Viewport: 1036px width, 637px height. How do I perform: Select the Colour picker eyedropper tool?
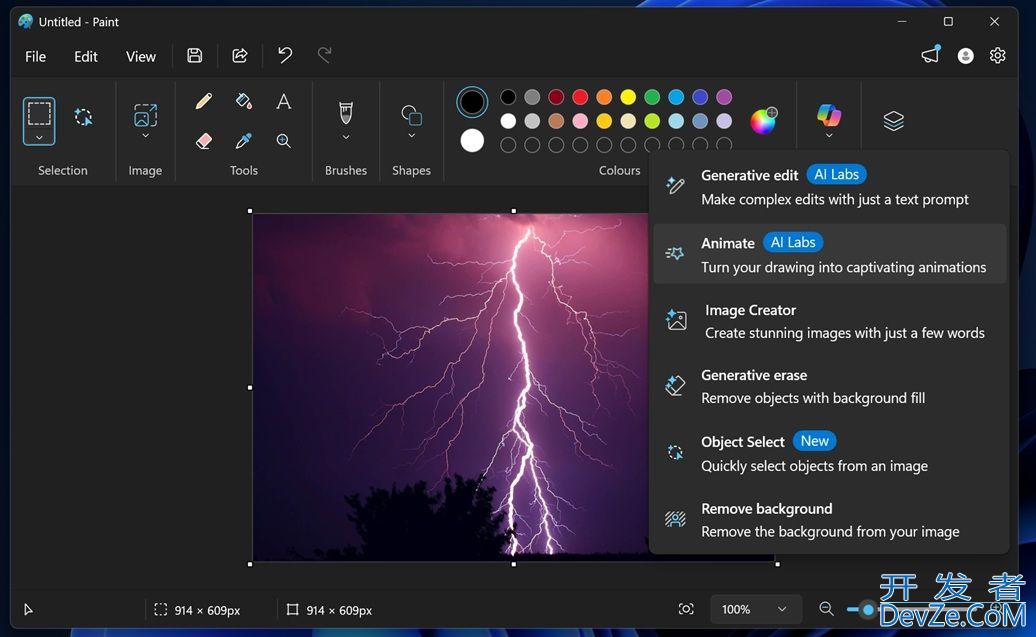click(x=244, y=141)
